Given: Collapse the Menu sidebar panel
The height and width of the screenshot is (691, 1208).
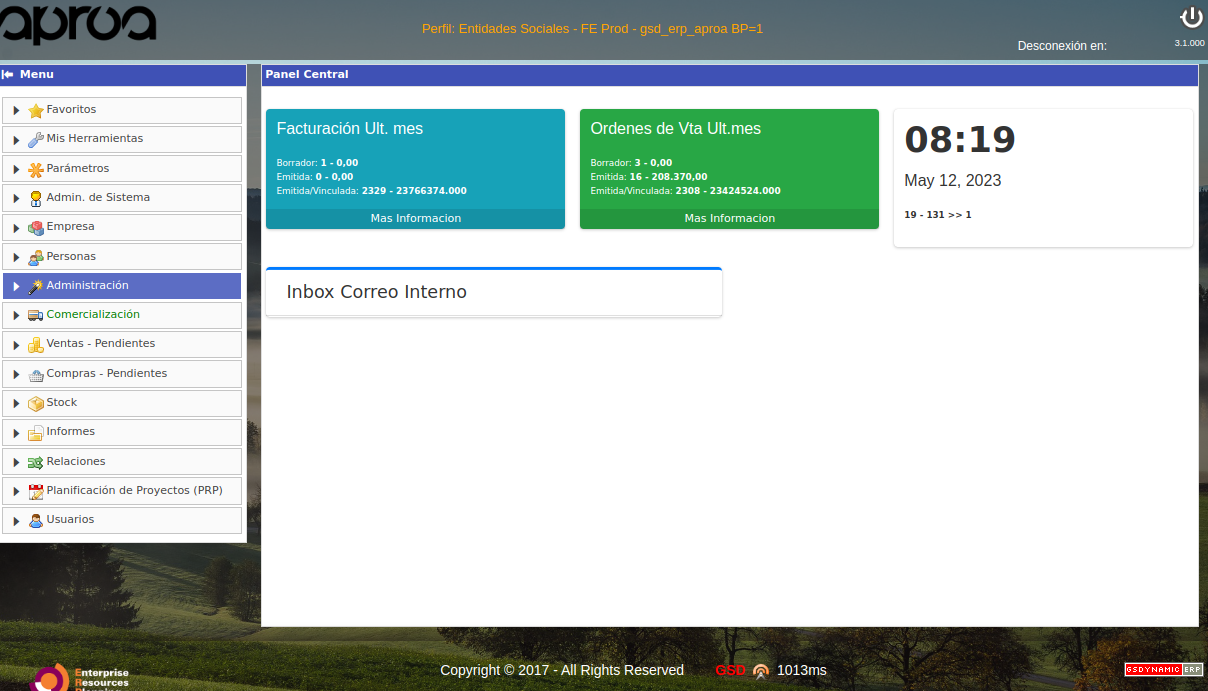Looking at the screenshot, I should coord(8,75).
